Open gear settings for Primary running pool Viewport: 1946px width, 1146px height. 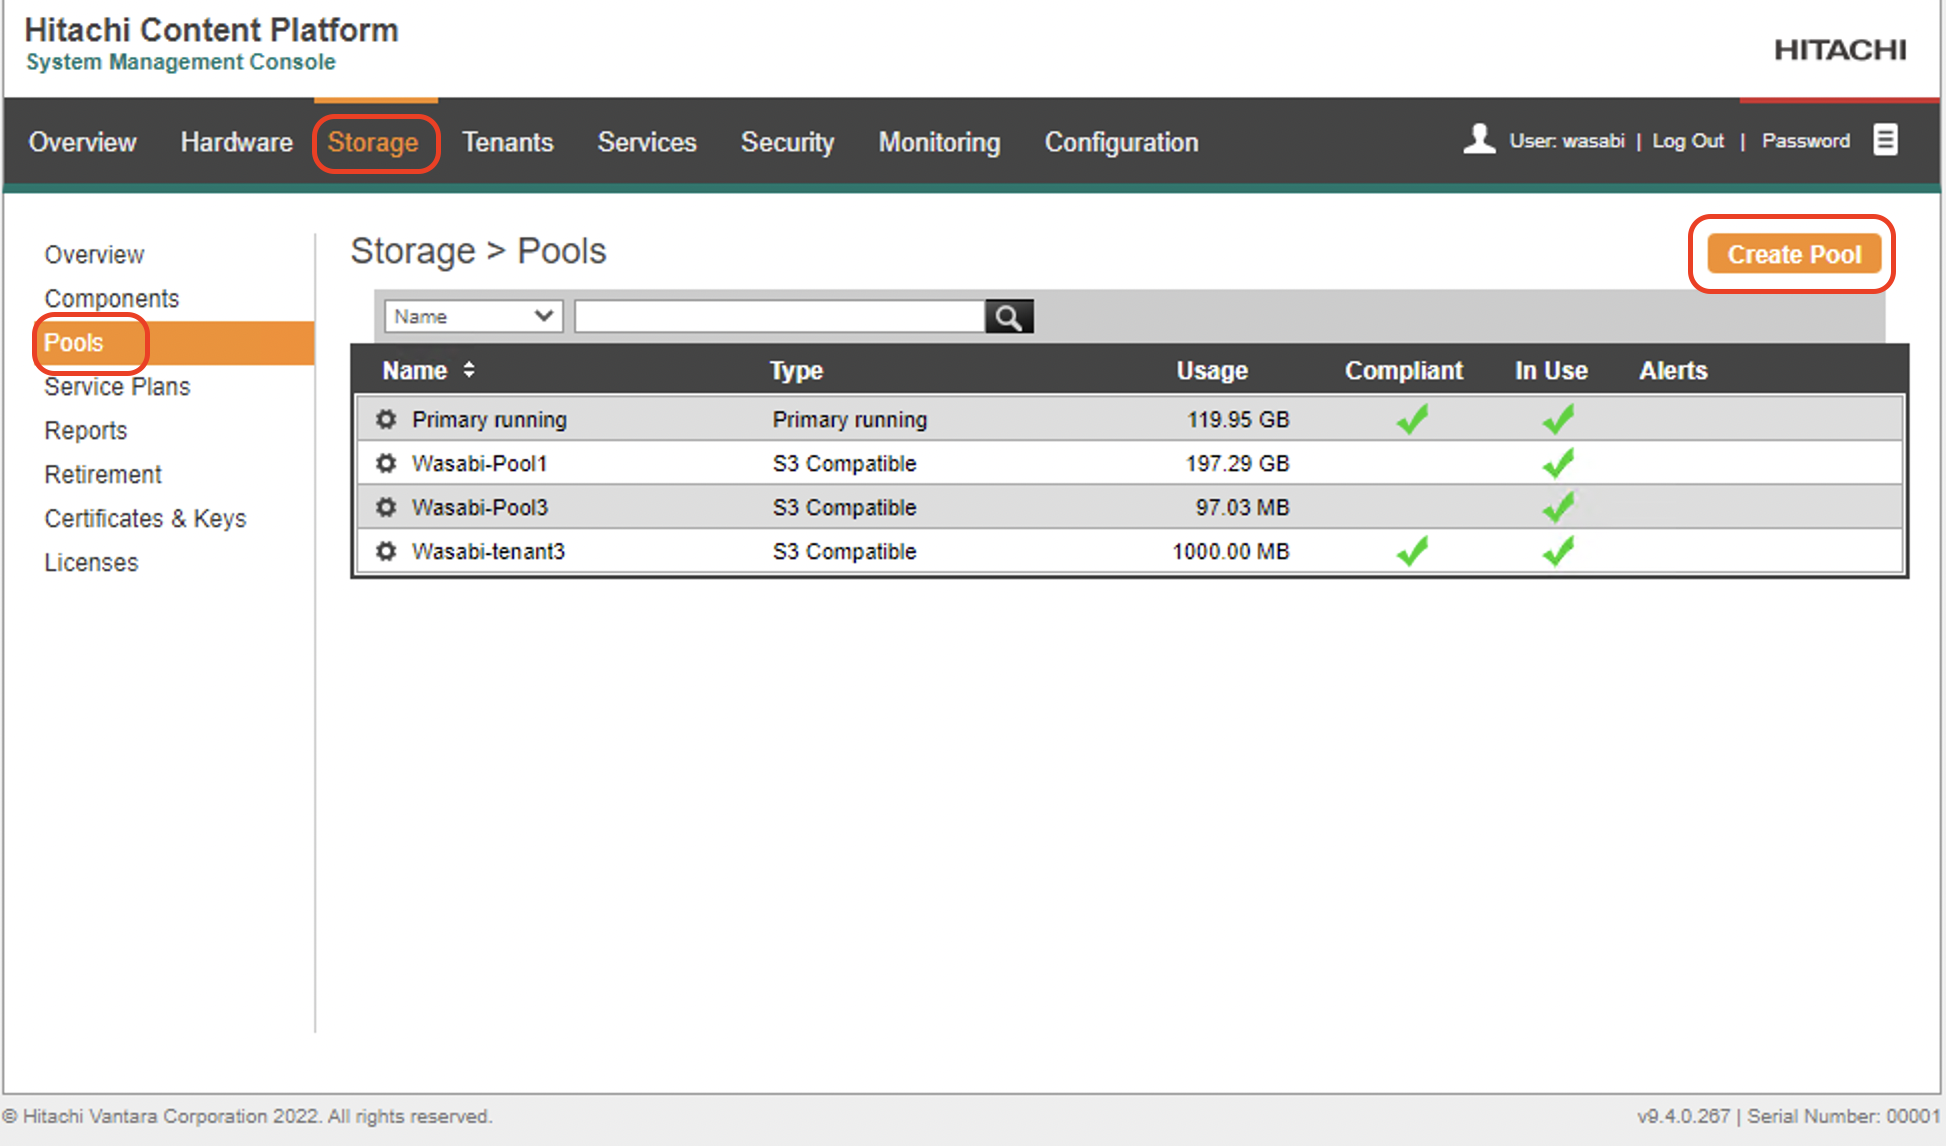click(x=386, y=419)
